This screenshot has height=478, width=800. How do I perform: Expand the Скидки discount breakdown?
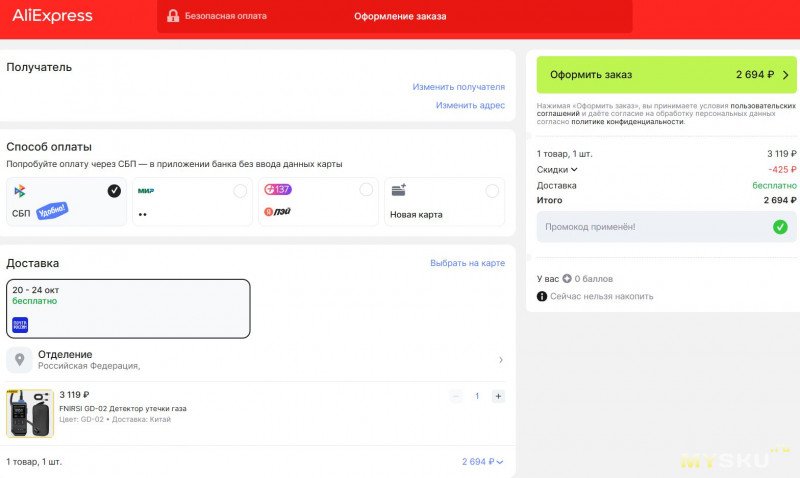tap(558, 170)
